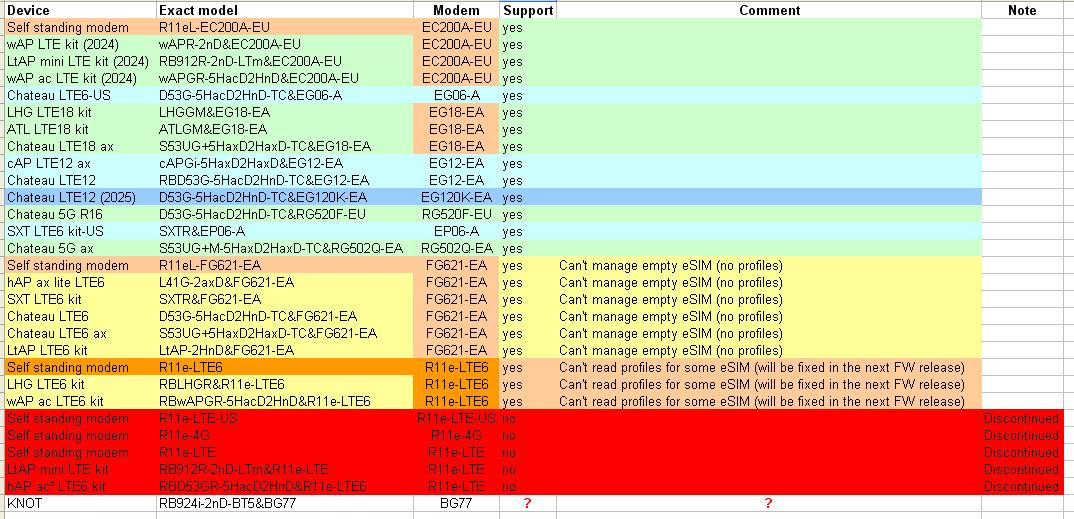Select RBD53G-5HacD2HnD-TC&EG12-EA cell
The height and width of the screenshot is (519, 1074).
point(284,181)
